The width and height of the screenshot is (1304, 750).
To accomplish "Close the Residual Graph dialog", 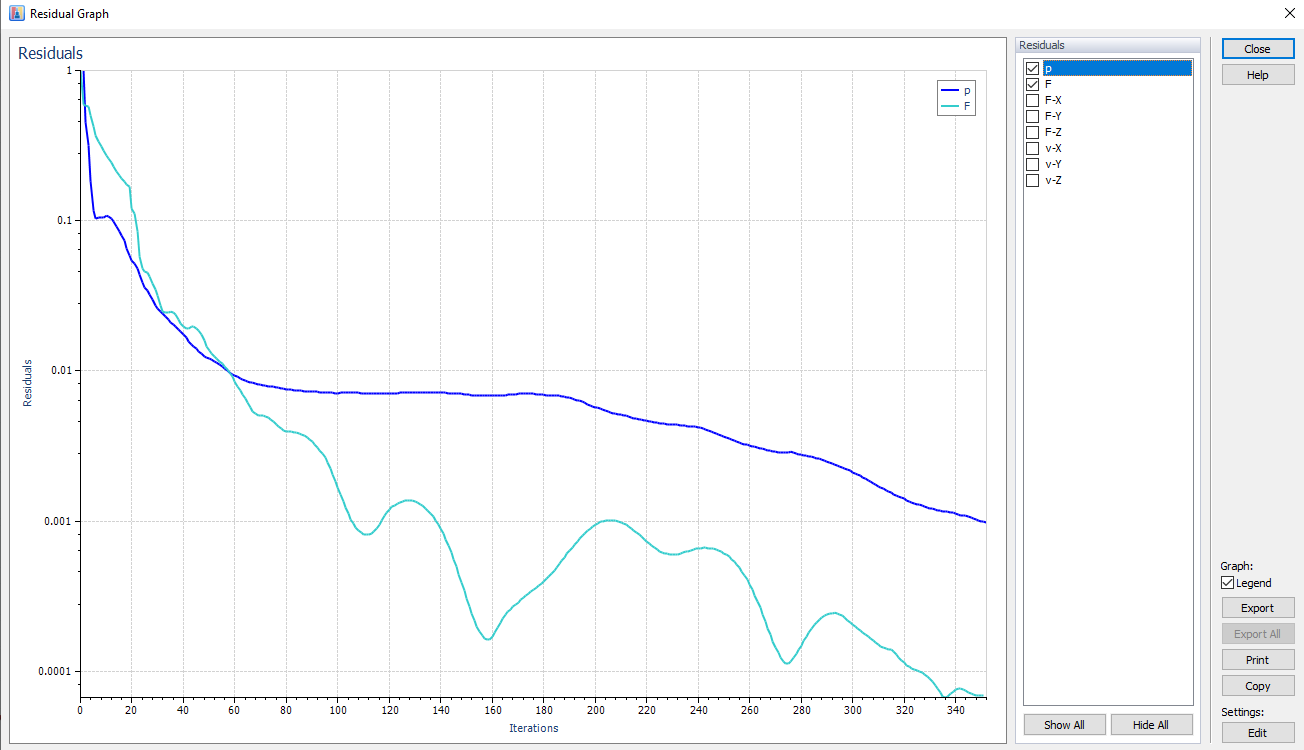I will coord(1257,48).
